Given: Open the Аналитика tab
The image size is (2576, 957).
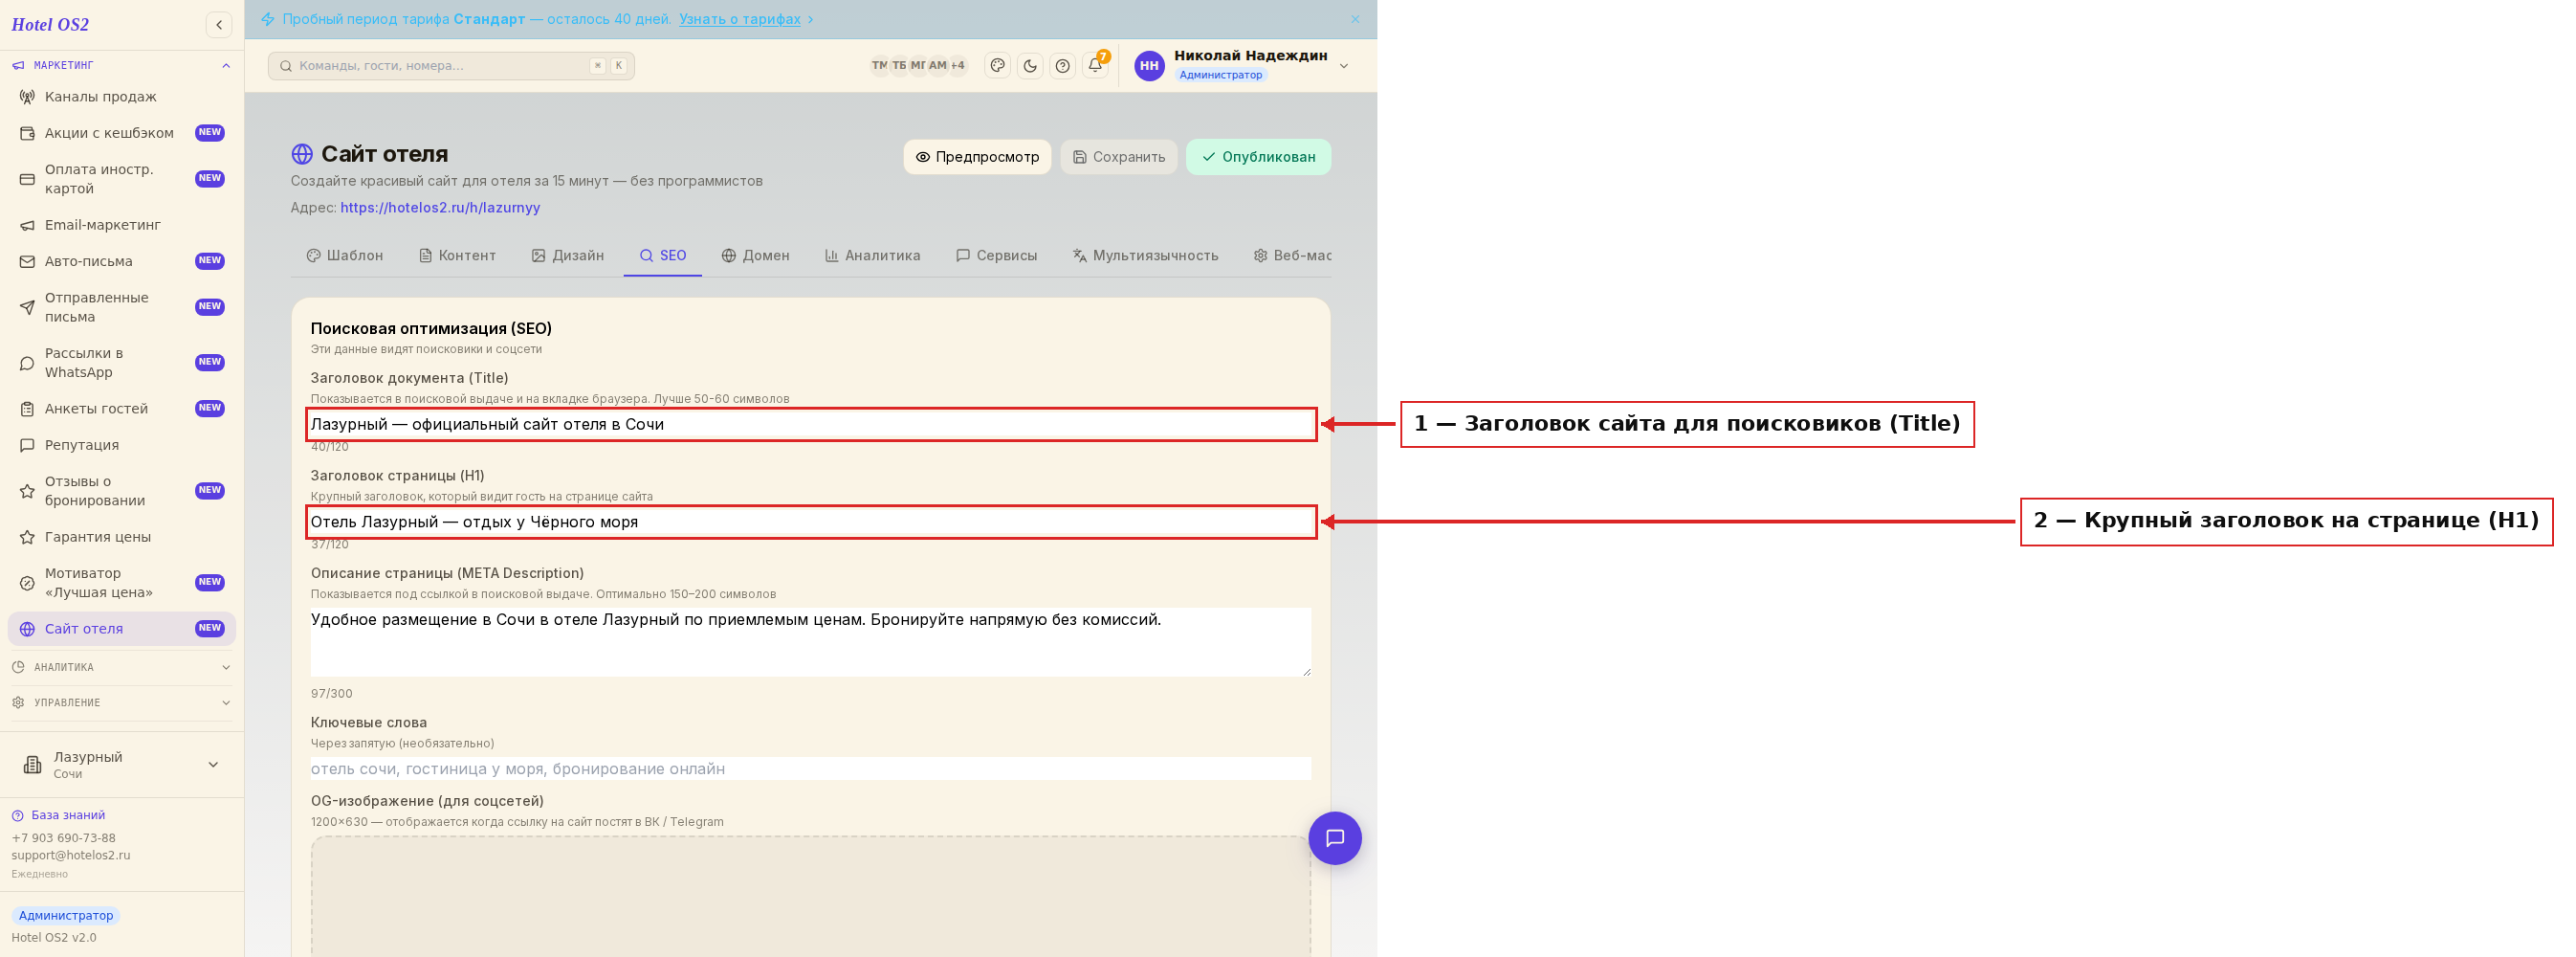Looking at the screenshot, I should (x=872, y=256).
